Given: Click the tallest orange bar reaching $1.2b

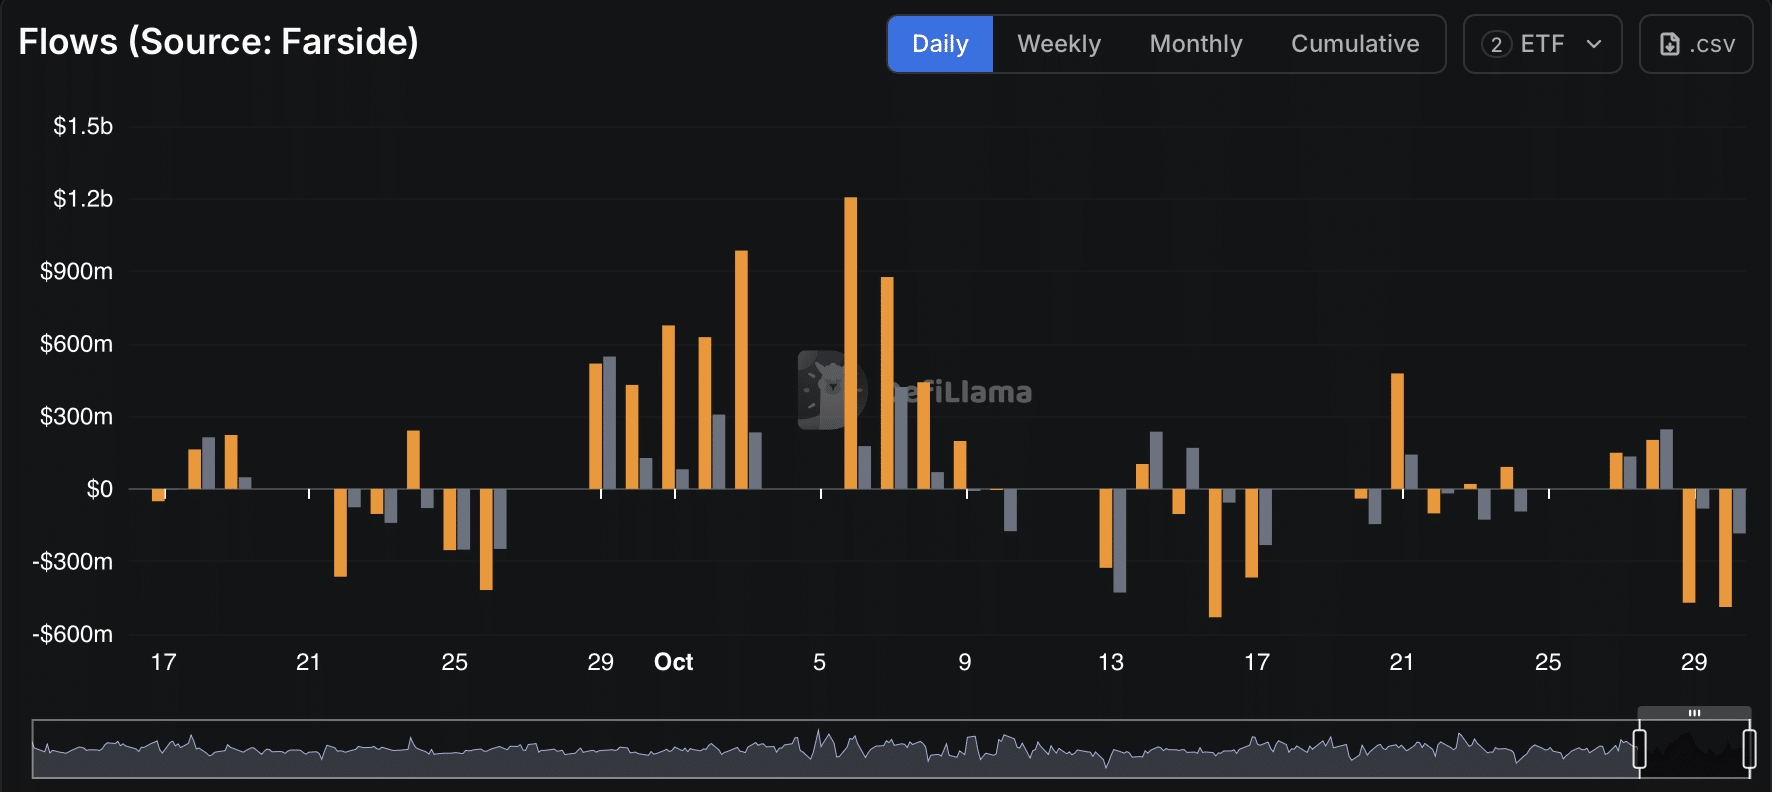Looking at the screenshot, I should pos(850,340).
